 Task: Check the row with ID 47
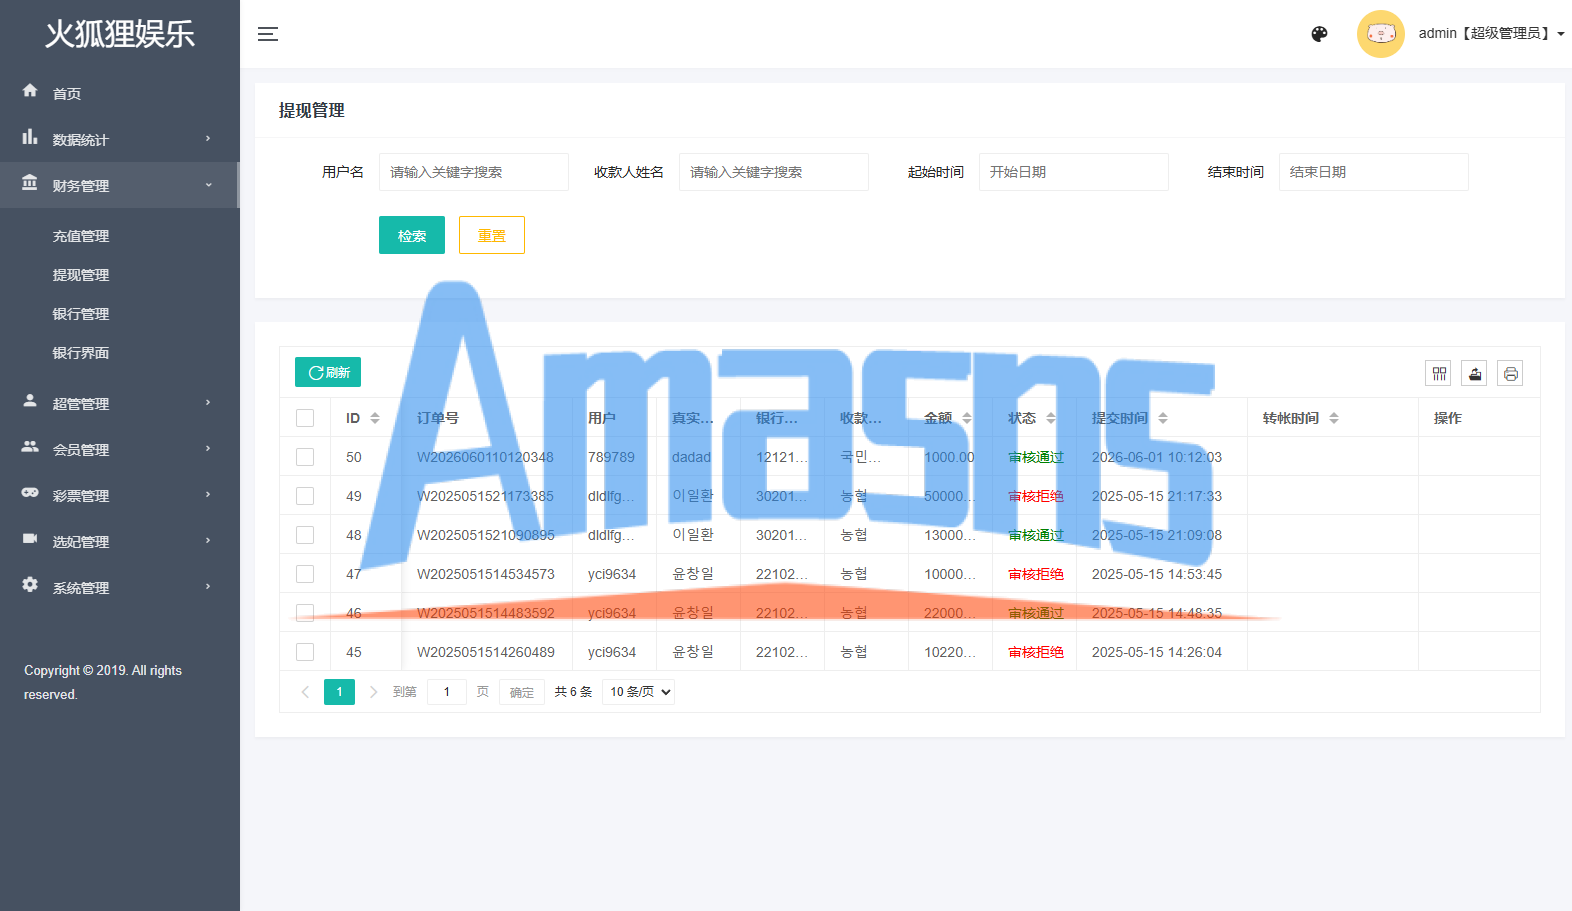[x=305, y=574]
